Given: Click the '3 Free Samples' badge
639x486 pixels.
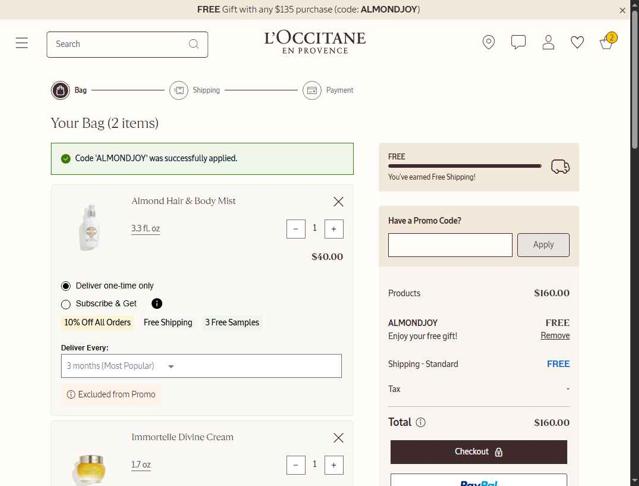Looking at the screenshot, I should (232, 322).
